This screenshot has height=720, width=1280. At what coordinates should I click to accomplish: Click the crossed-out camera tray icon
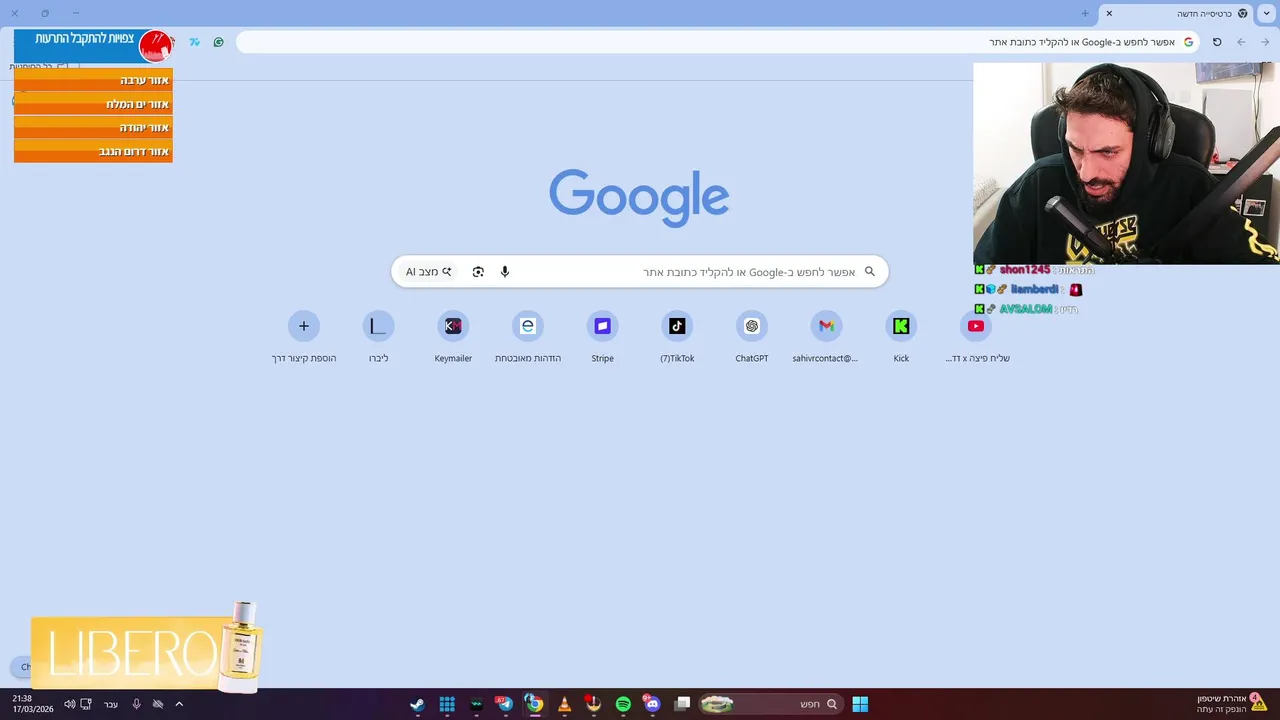158,704
